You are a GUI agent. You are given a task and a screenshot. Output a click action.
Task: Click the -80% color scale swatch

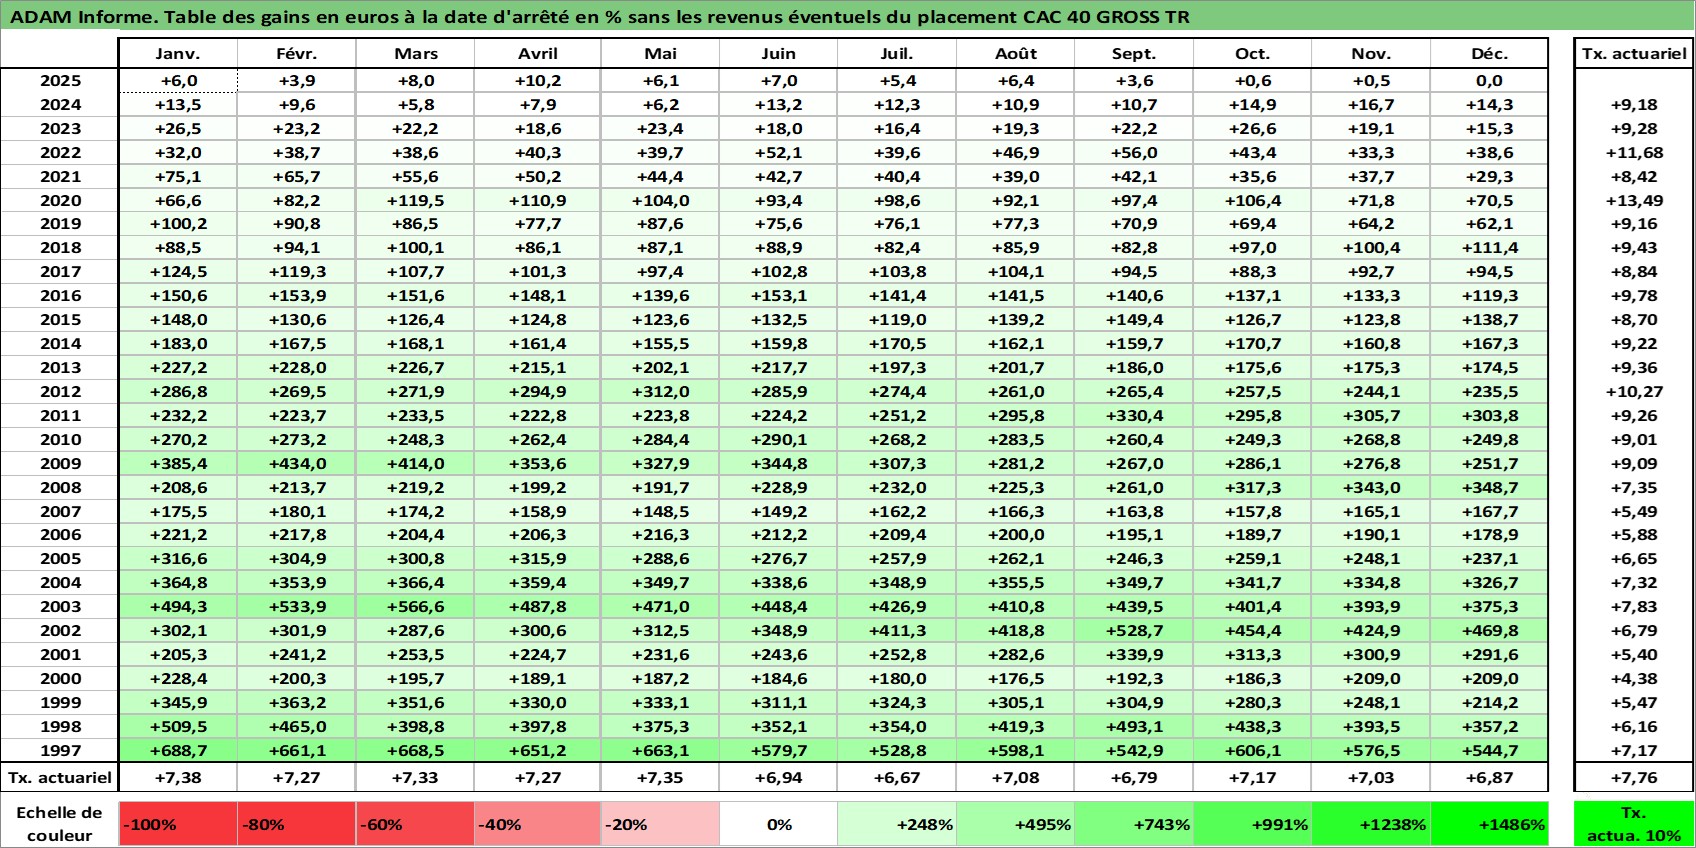pyautogui.click(x=297, y=824)
